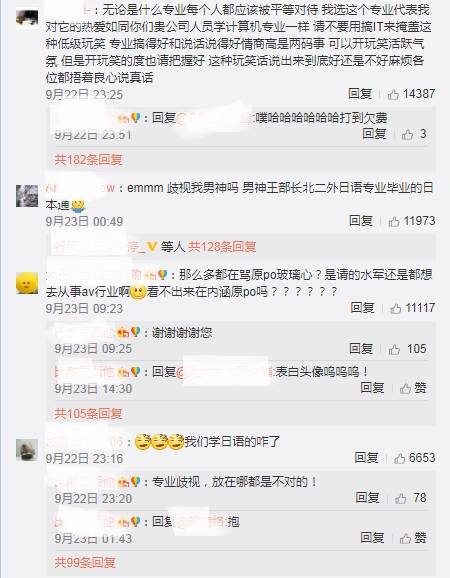Screen dimensions: 450x578
Task: Reply to the 谢谢谢谢您 comment
Action: pos(361,349)
